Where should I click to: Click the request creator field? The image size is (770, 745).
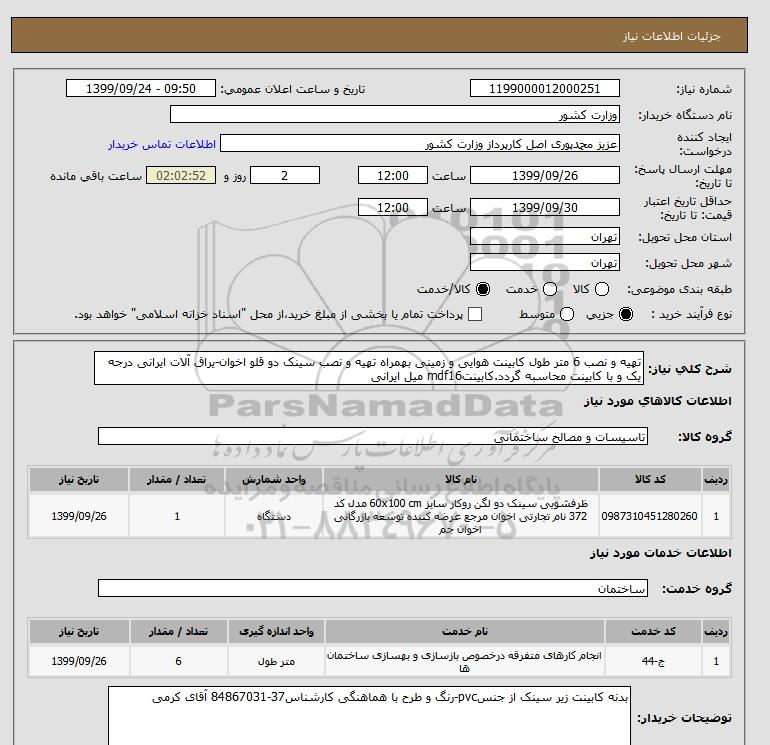pyautogui.click(x=420, y=144)
